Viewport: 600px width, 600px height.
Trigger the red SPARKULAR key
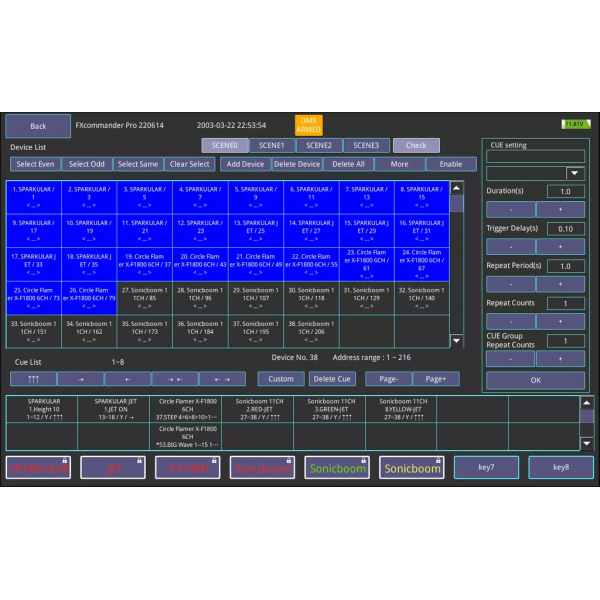pyautogui.click(x=38, y=467)
